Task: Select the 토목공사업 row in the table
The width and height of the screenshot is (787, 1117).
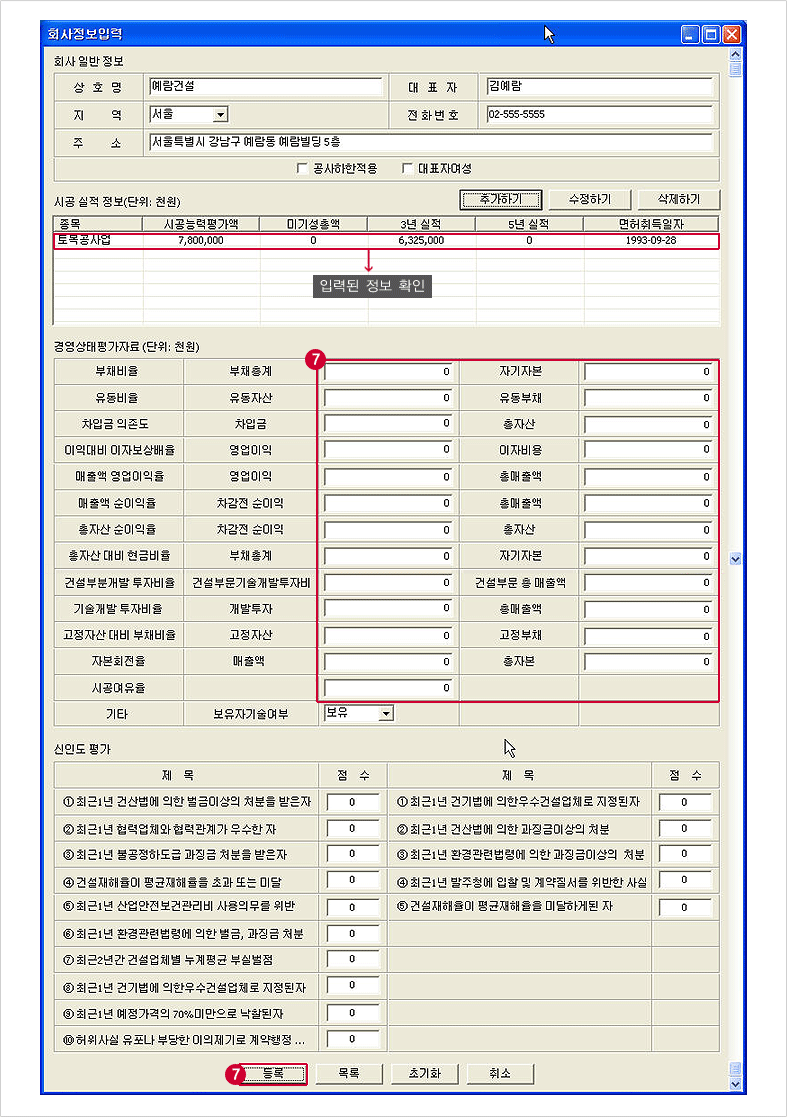Action: tap(386, 241)
